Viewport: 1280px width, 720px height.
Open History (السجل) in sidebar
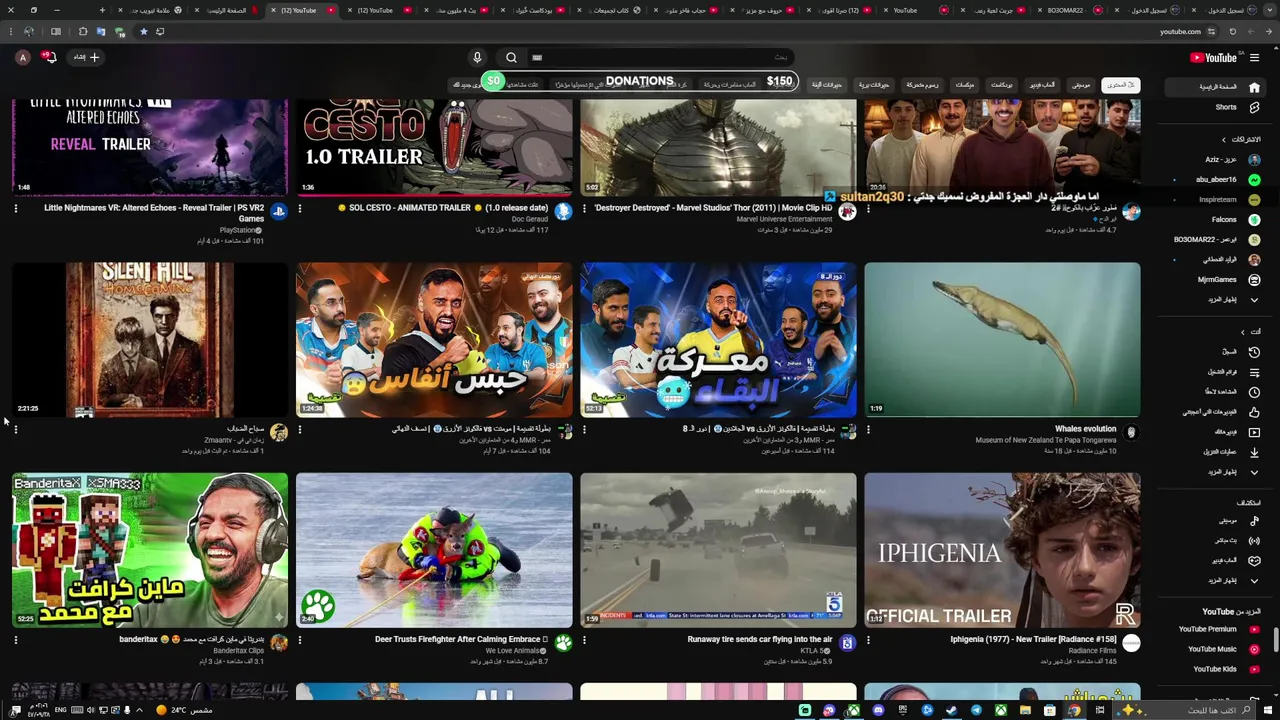(1215, 352)
